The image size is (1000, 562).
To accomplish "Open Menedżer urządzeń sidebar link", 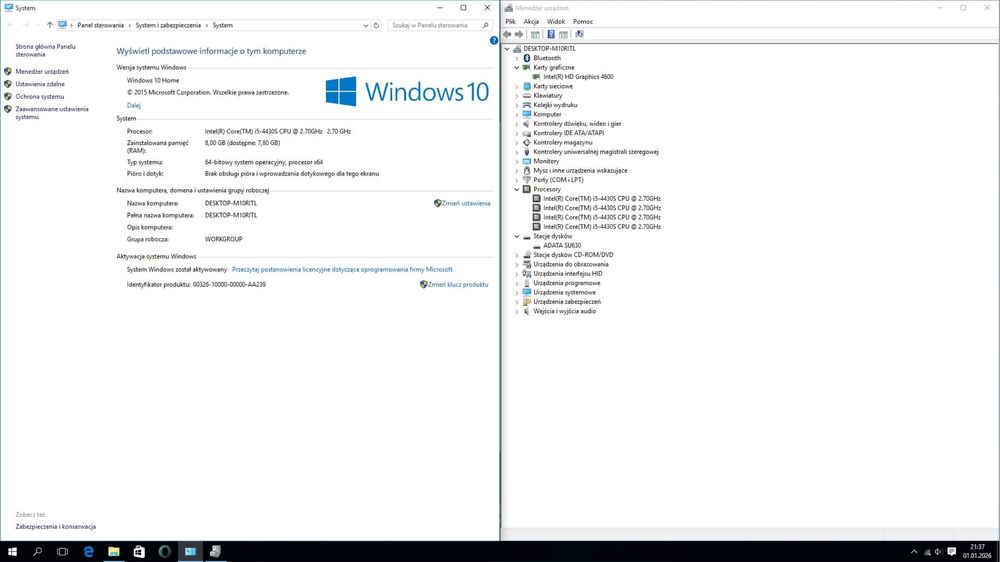I will [42, 71].
